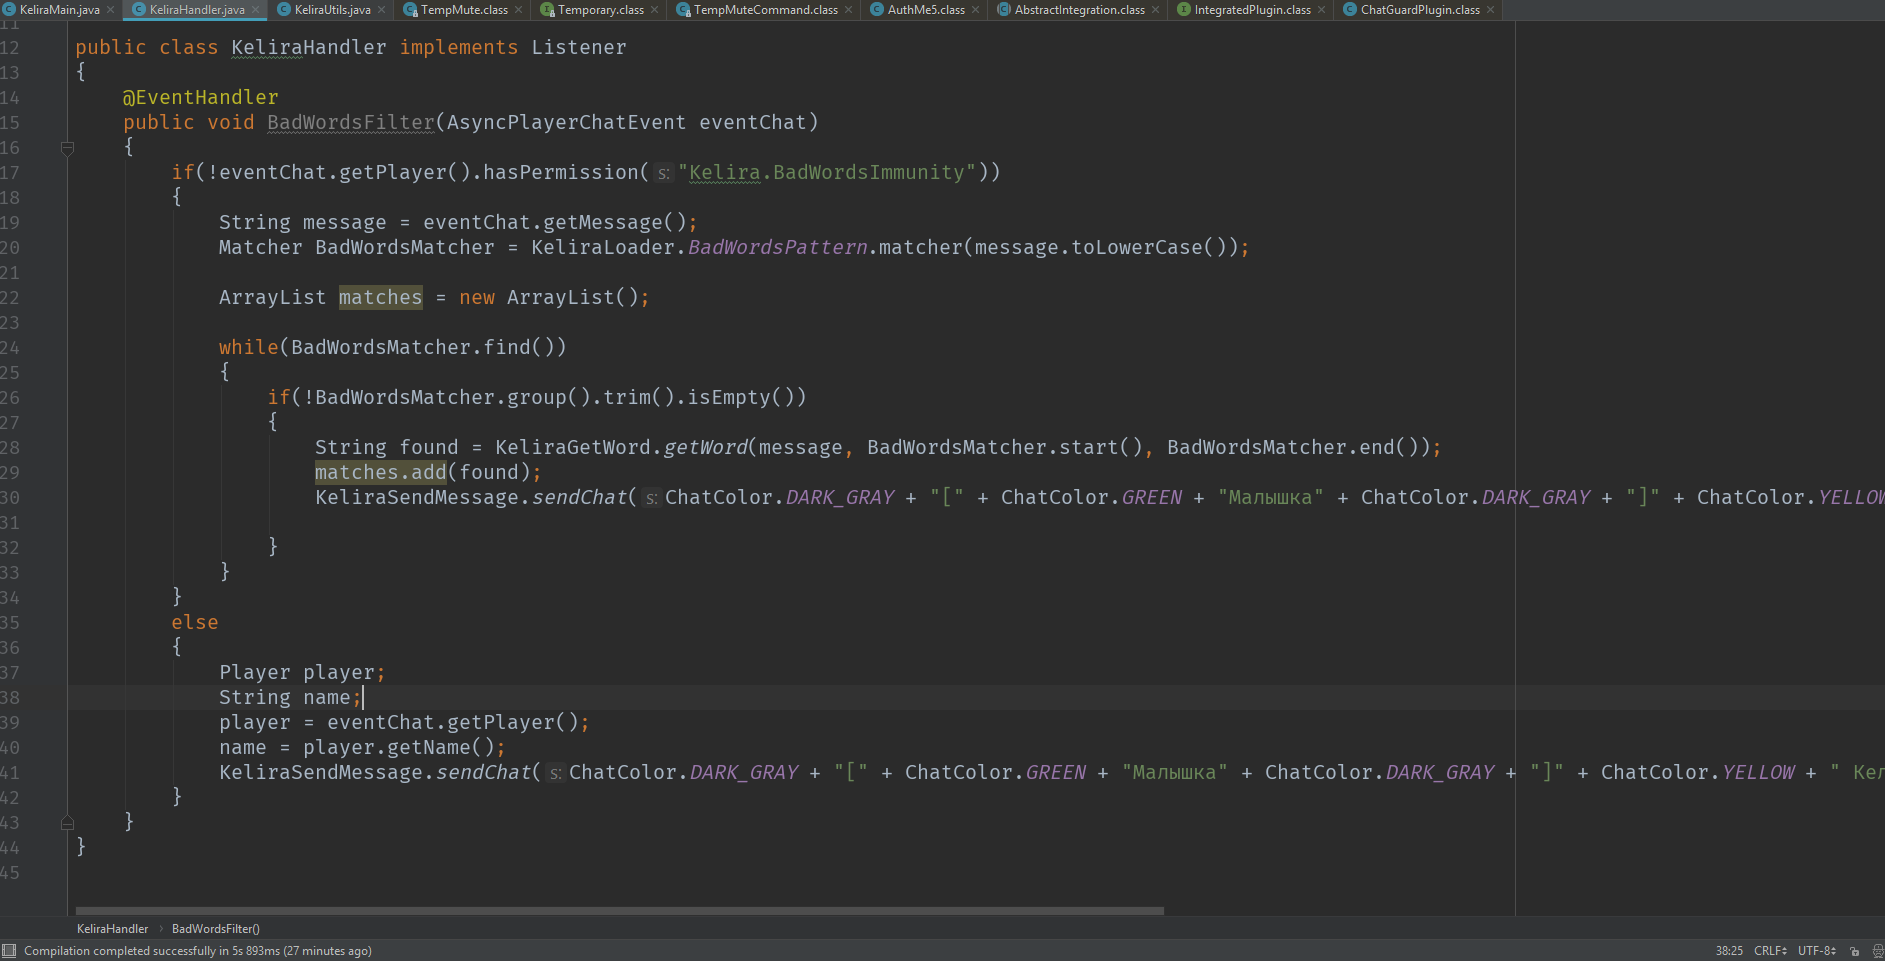The image size is (1885, 961).
Task: Click the BadWordsFilter method name
Action: (x=351, y=122)
